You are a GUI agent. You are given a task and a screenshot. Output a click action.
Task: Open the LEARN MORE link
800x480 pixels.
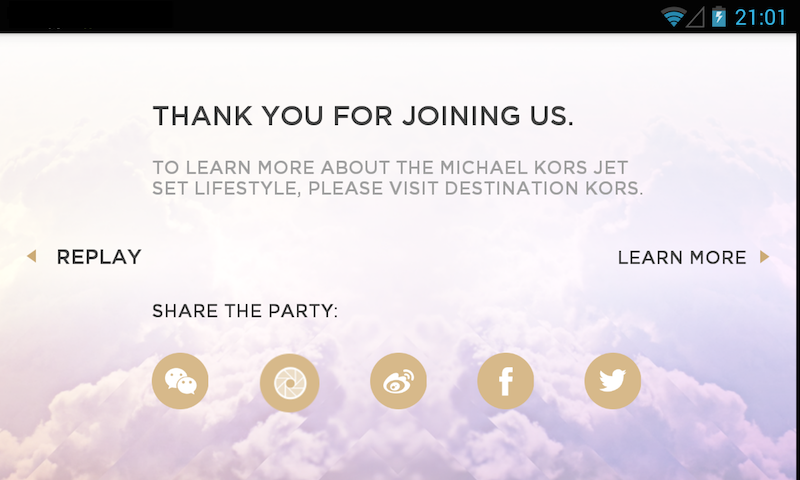pyautogui.click(x=682, y=257)
